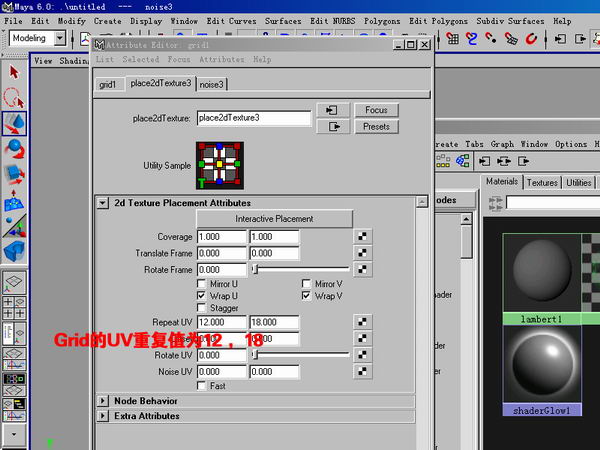The width and height of the screenshot is (600, 450).
Task: Uncheck the Wrap V checkbox
Action: tap(306, 295)
